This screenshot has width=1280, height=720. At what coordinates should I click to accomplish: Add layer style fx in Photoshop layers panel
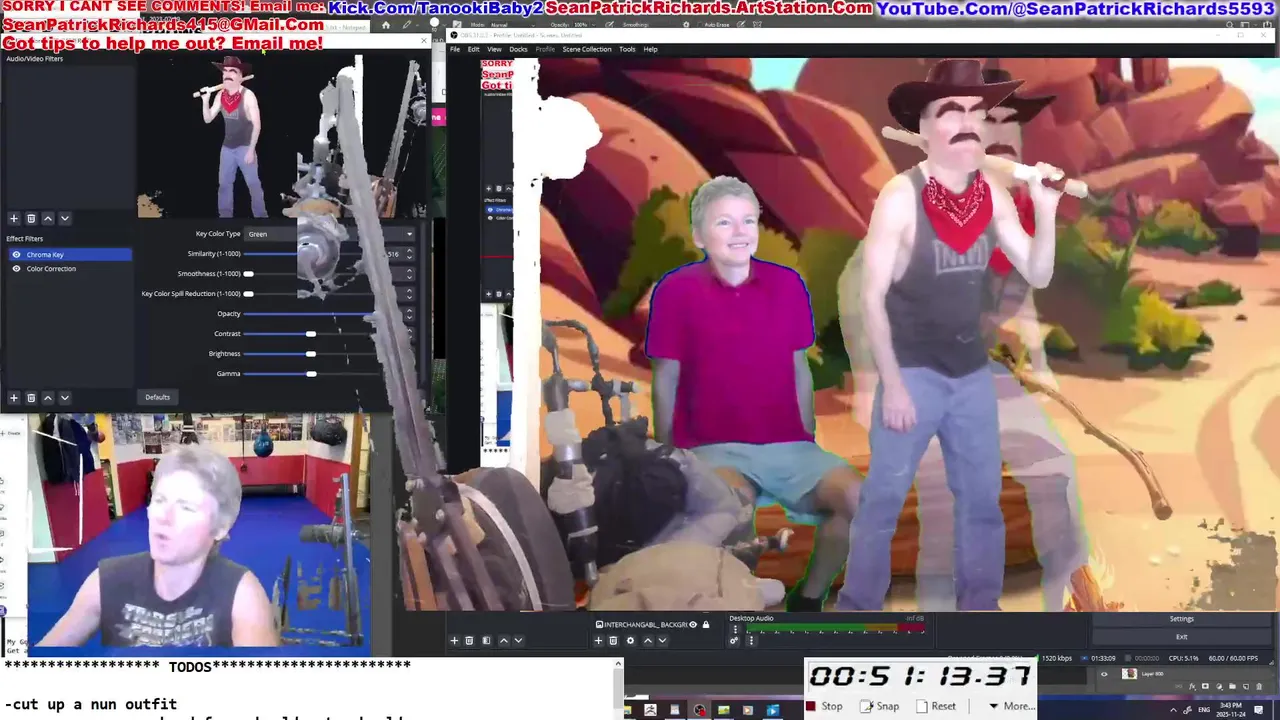click(1192, 686)
